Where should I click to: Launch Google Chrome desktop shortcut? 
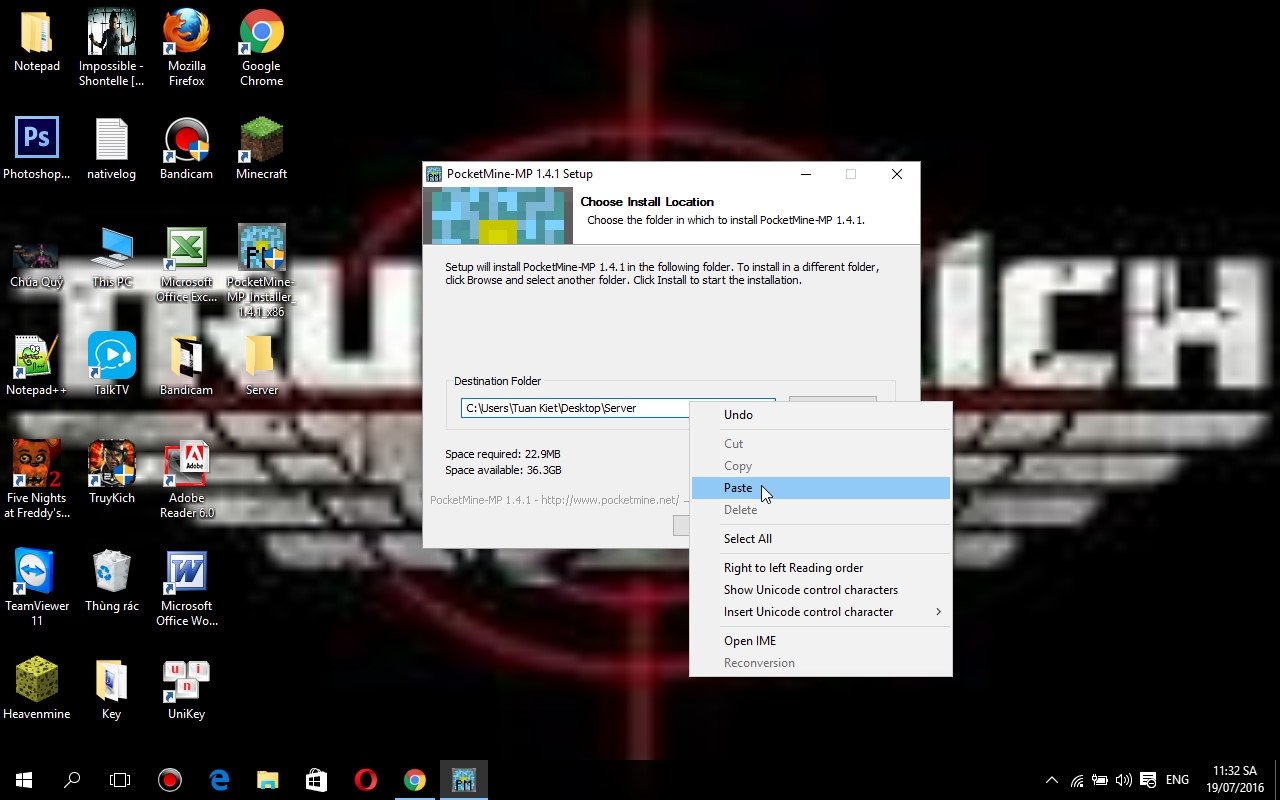click(x=261, y=48)
